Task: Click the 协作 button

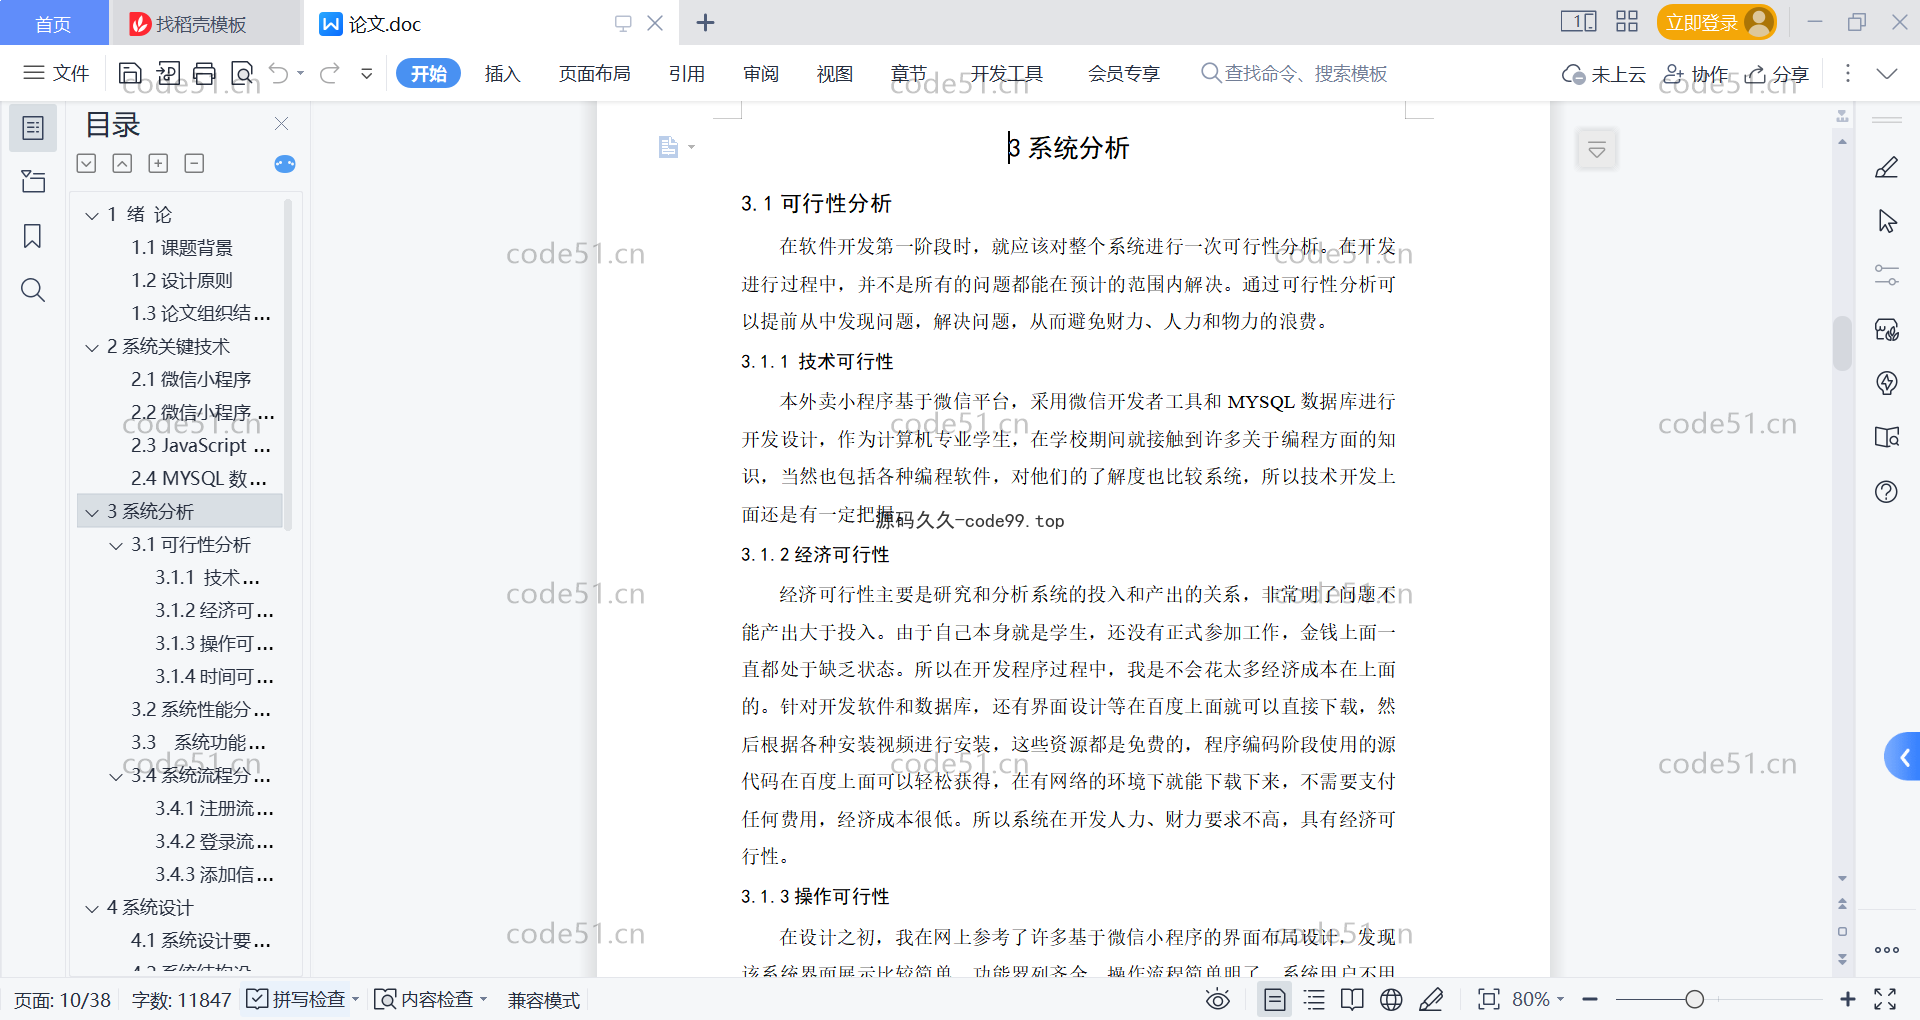Action: (x=1695, y=73)
